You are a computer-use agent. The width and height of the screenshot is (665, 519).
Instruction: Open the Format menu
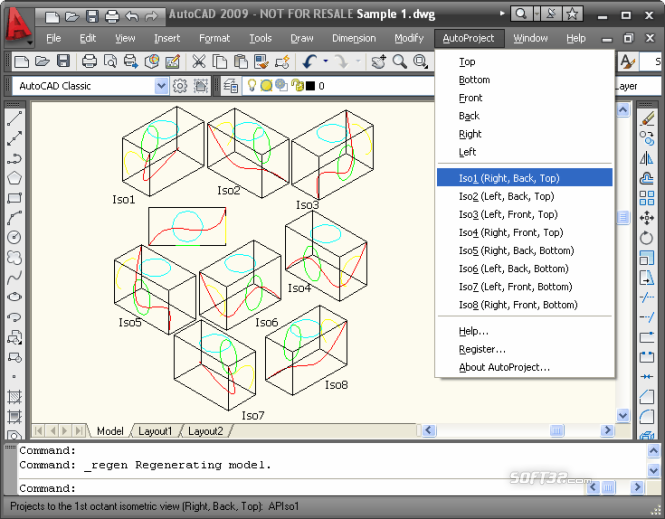(x=214, y=39)
